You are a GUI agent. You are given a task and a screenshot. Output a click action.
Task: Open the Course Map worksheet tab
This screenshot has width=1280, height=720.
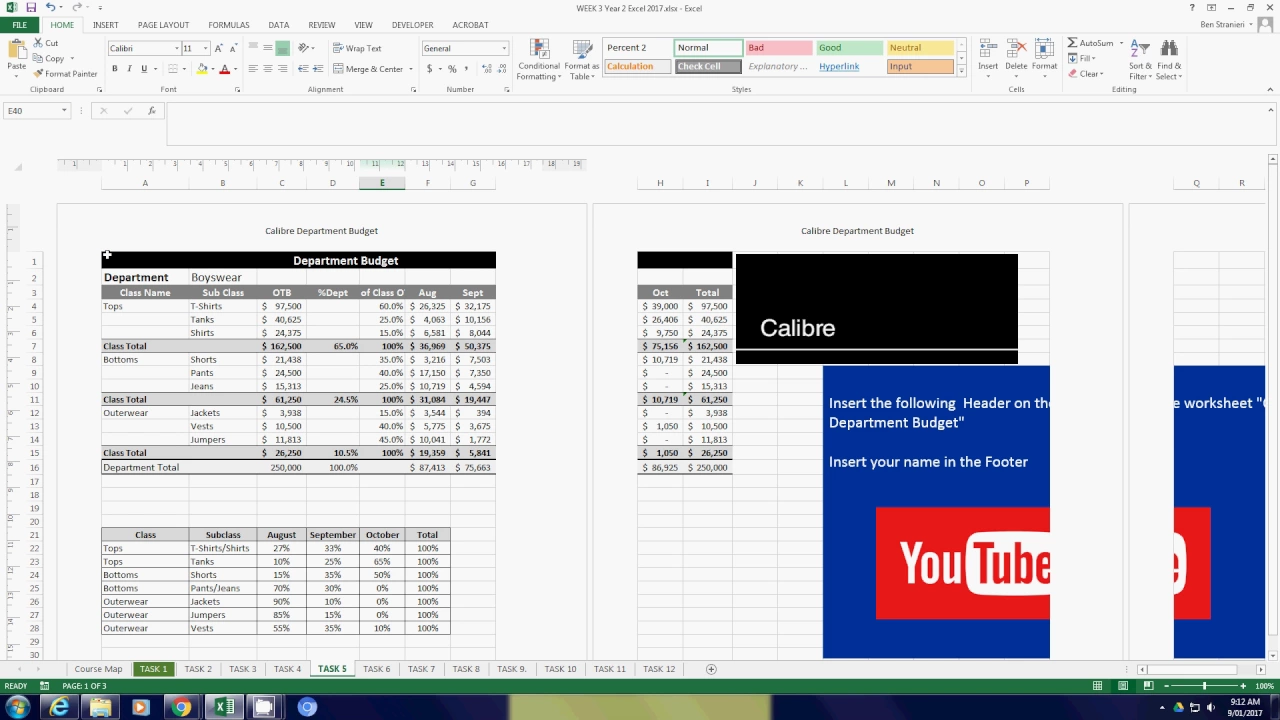98,669
